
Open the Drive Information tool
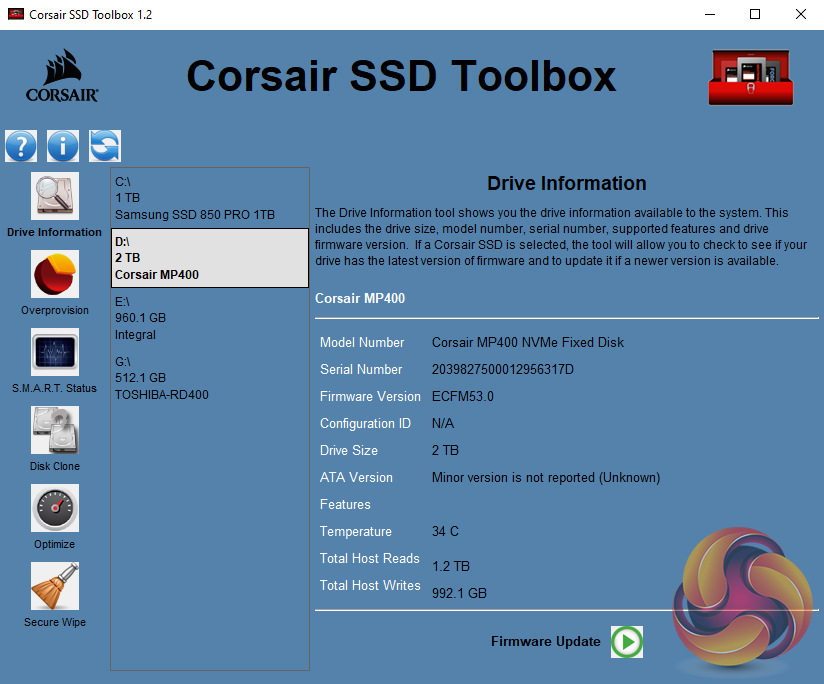(x=54, y=196)
